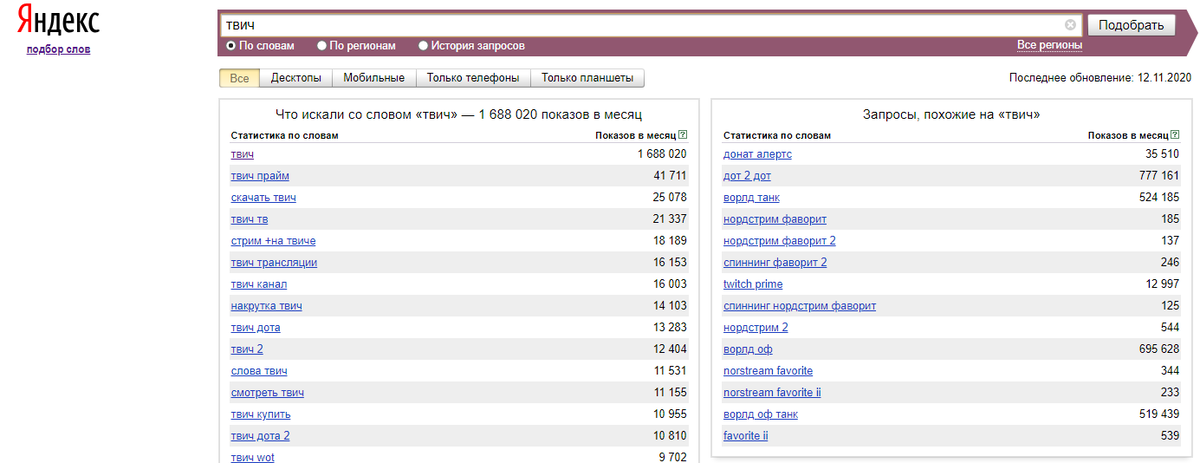Image resolution: width=1200 pixels, height=463 pixels.
Task: Open the 'смотреть твич' keyword link
Action: 267,393
